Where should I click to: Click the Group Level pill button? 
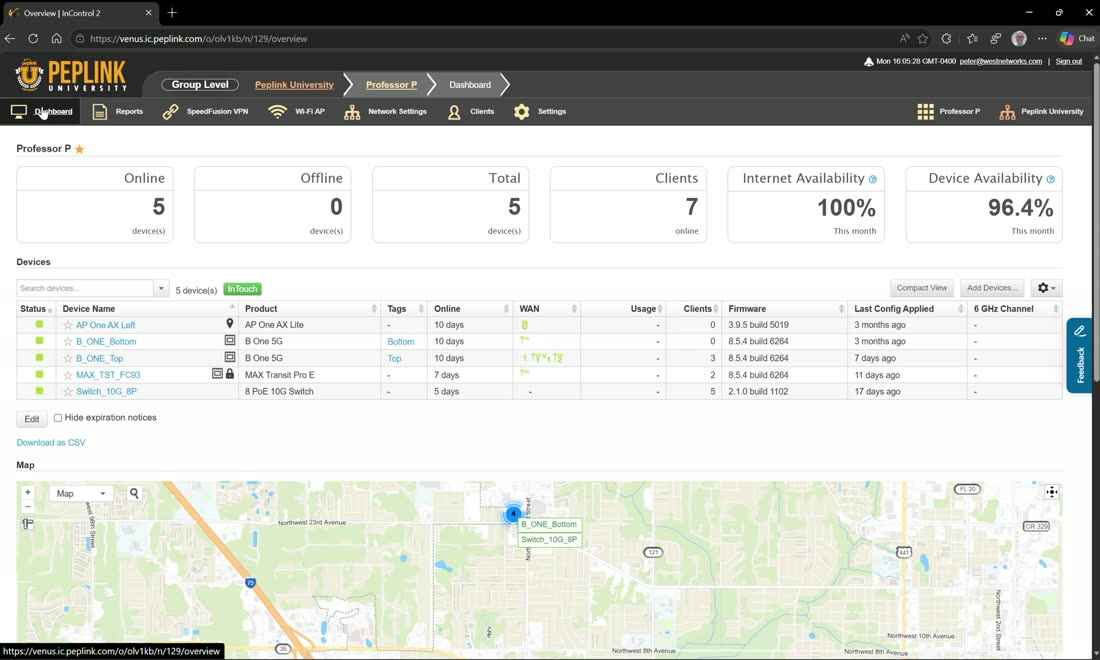[x=200, y=84]
